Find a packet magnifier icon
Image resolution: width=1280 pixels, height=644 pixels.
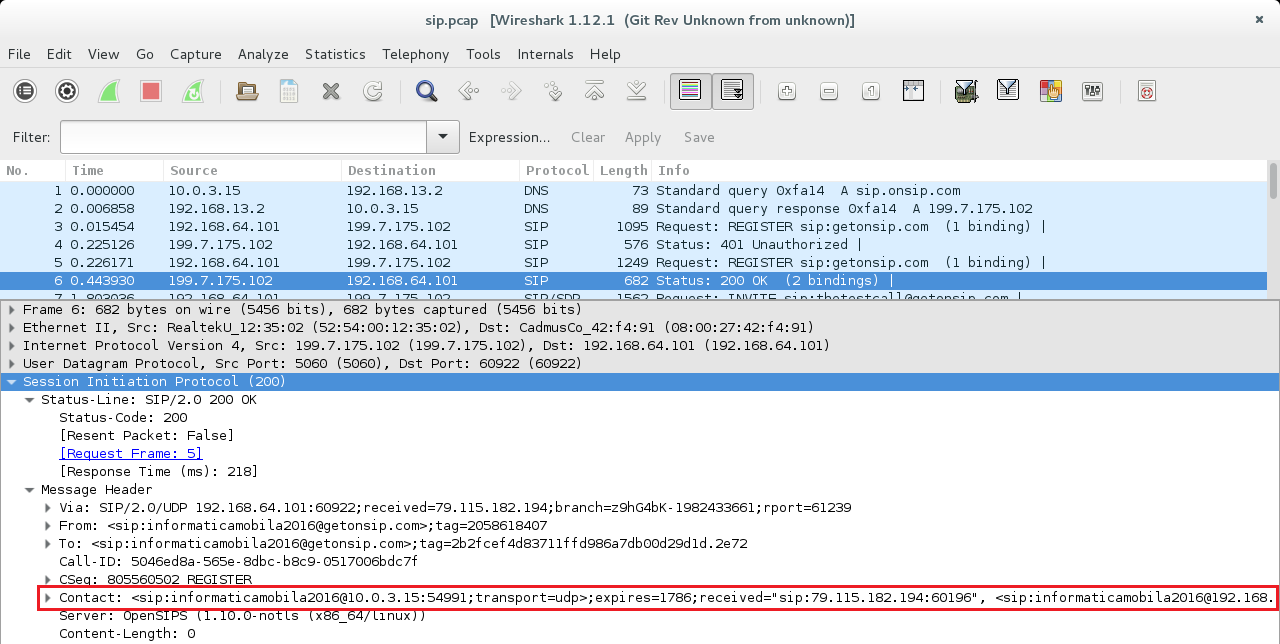coord(427,92)
